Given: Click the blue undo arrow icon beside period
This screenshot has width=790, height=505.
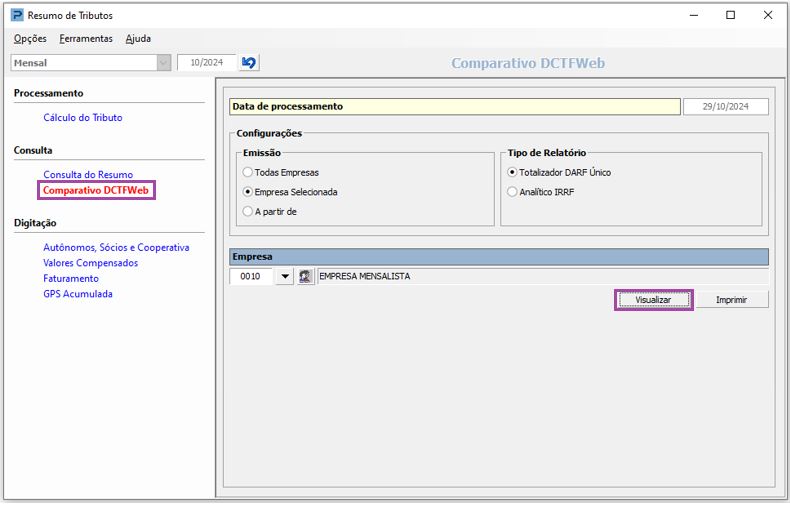Looking at the screenshot, I should point(249,62).
